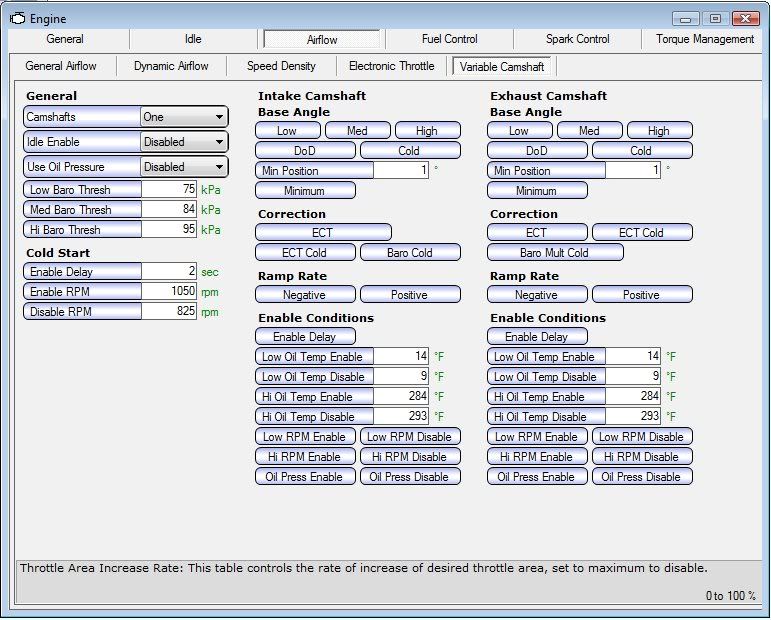Click Exhaust Camshaft Min Position field

click(632, 171)
